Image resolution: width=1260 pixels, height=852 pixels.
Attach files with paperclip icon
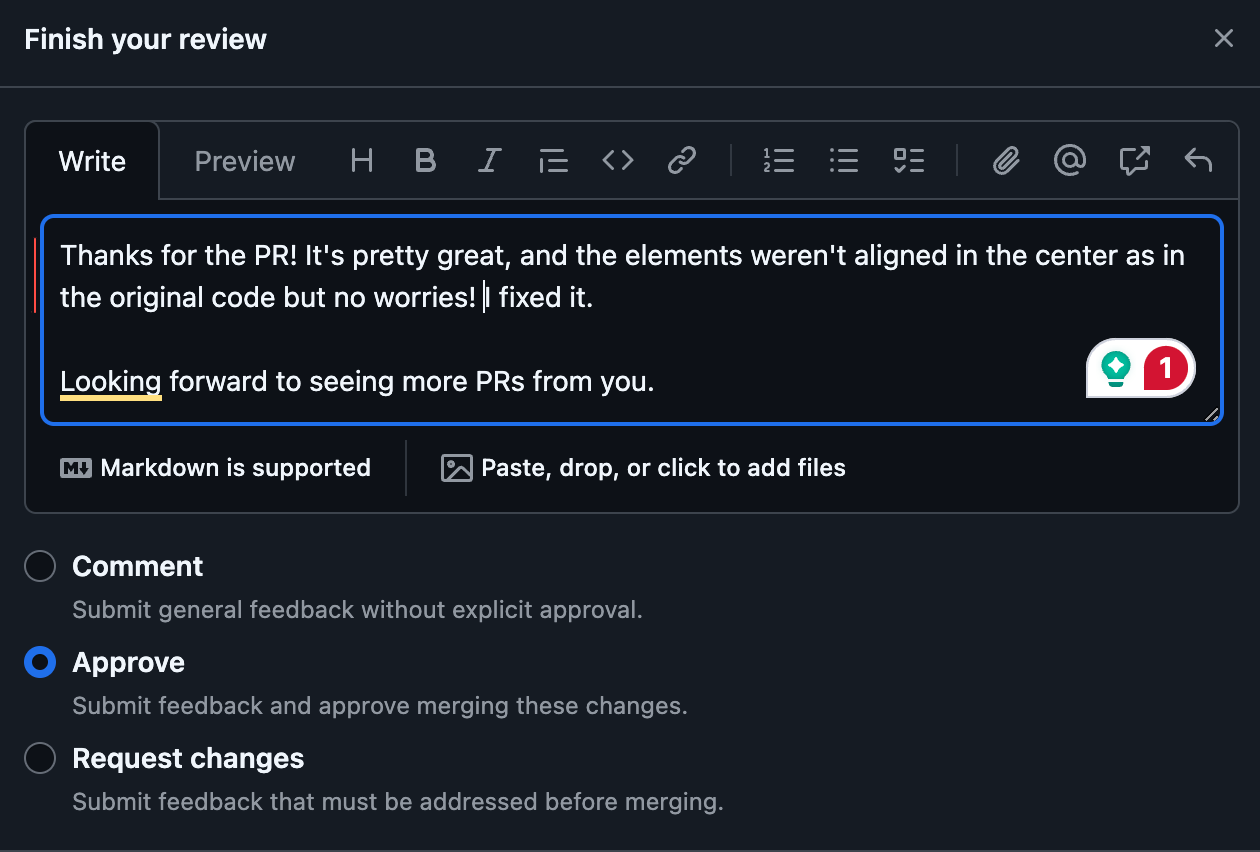point(1006,160)
